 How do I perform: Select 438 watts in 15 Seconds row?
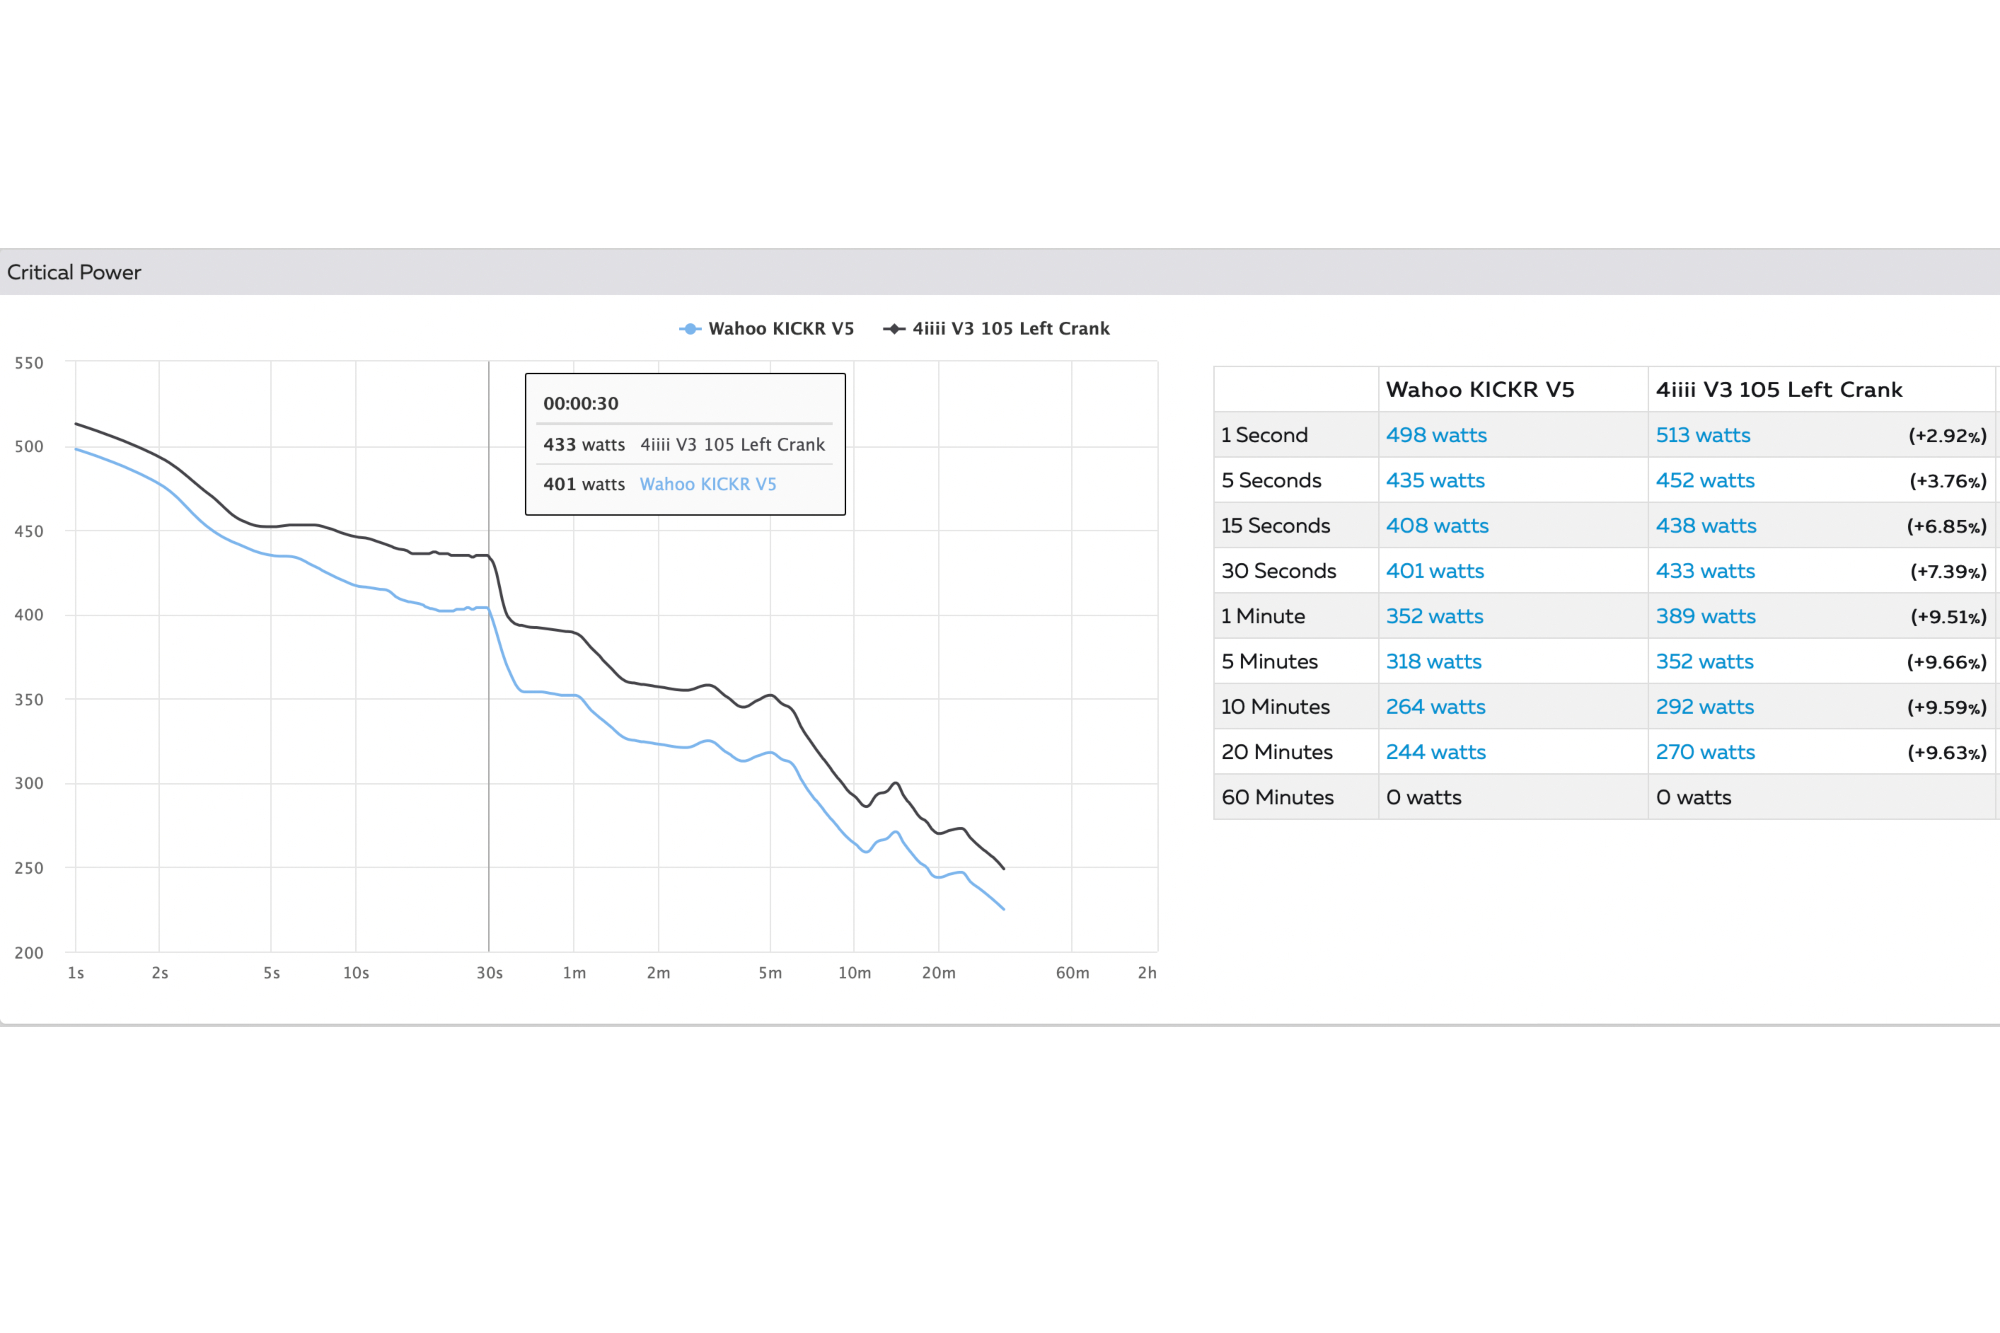pyautogui.click(x=1706, y=525)
